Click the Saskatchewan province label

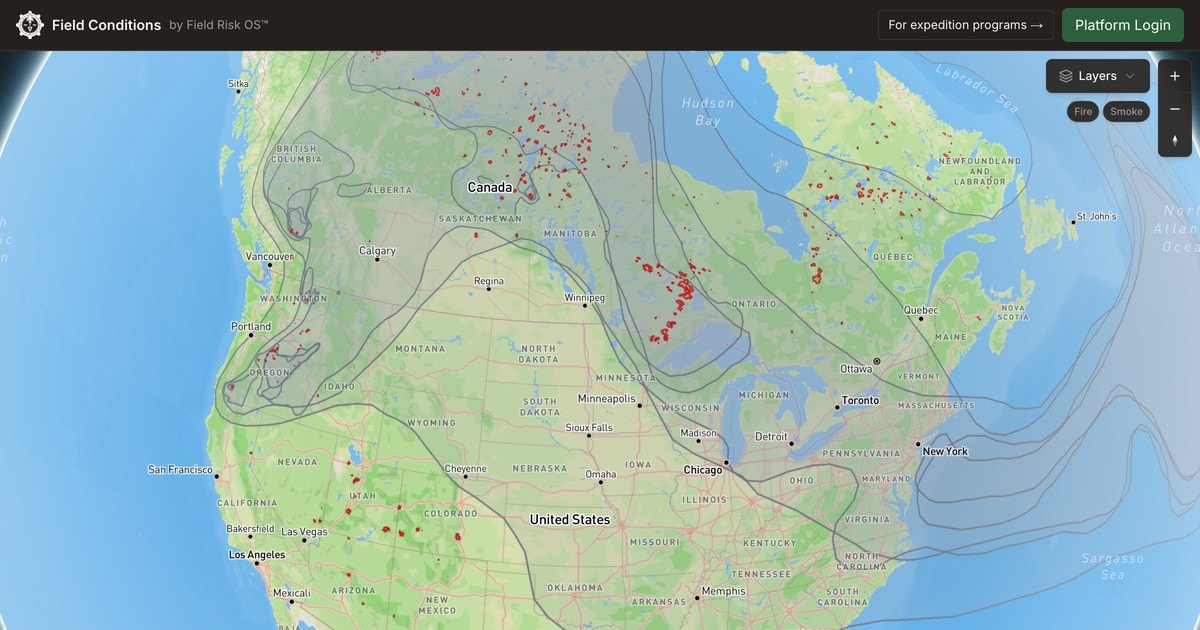(480, 218)
